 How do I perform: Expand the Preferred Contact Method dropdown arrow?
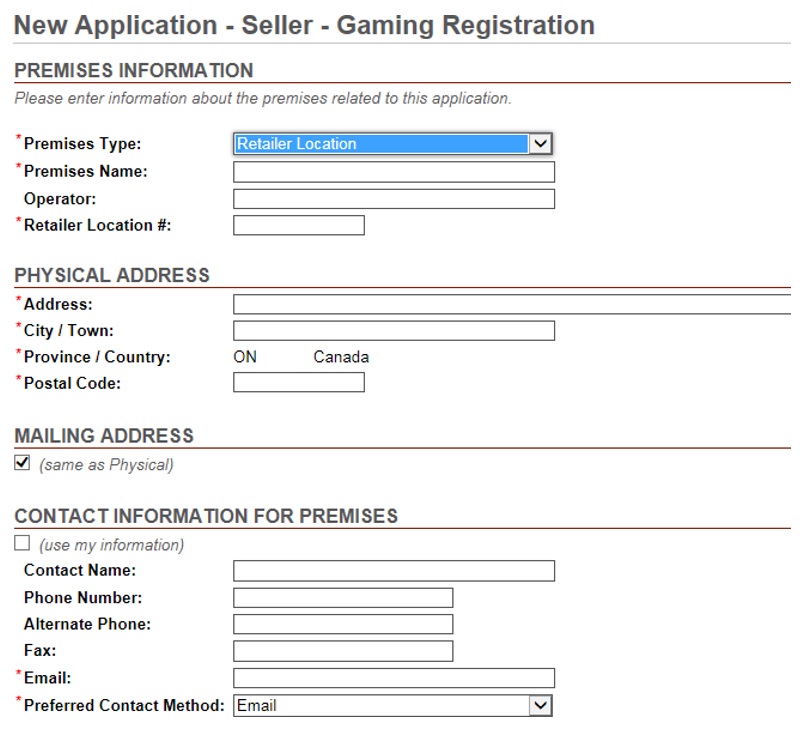click(540, 705)
